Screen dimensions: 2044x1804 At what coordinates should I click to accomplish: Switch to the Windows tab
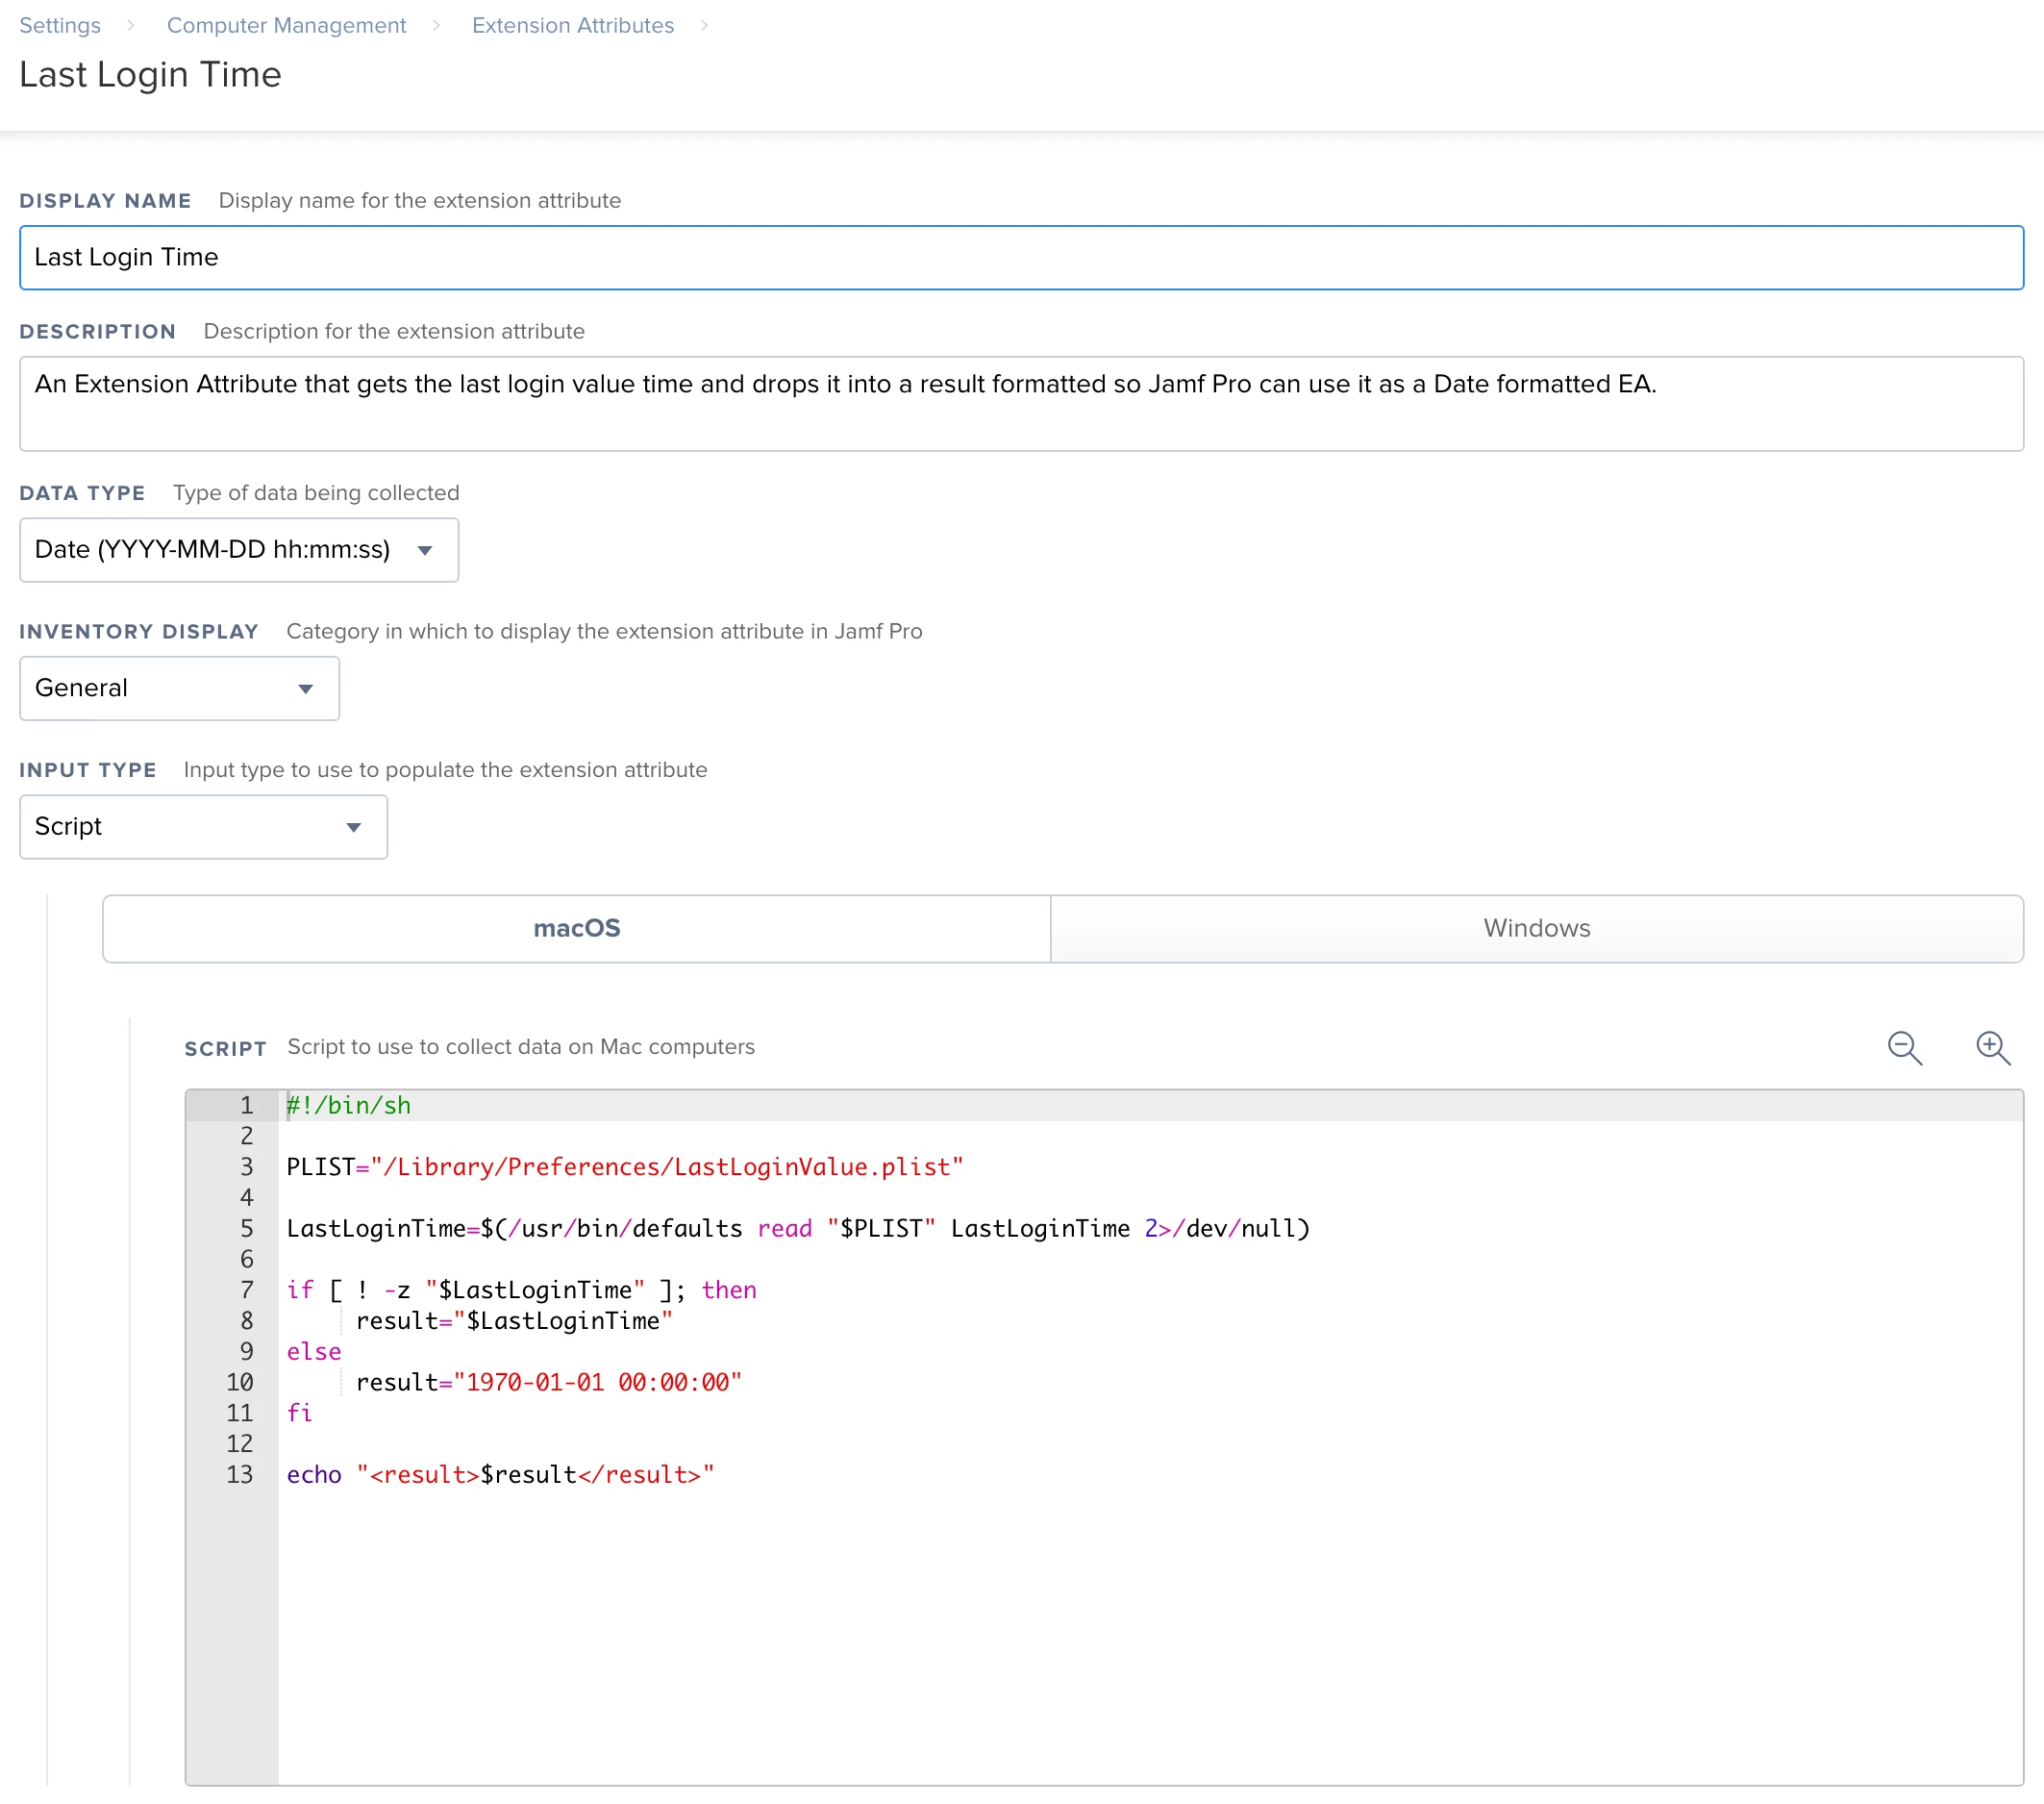click(1536, 928)
